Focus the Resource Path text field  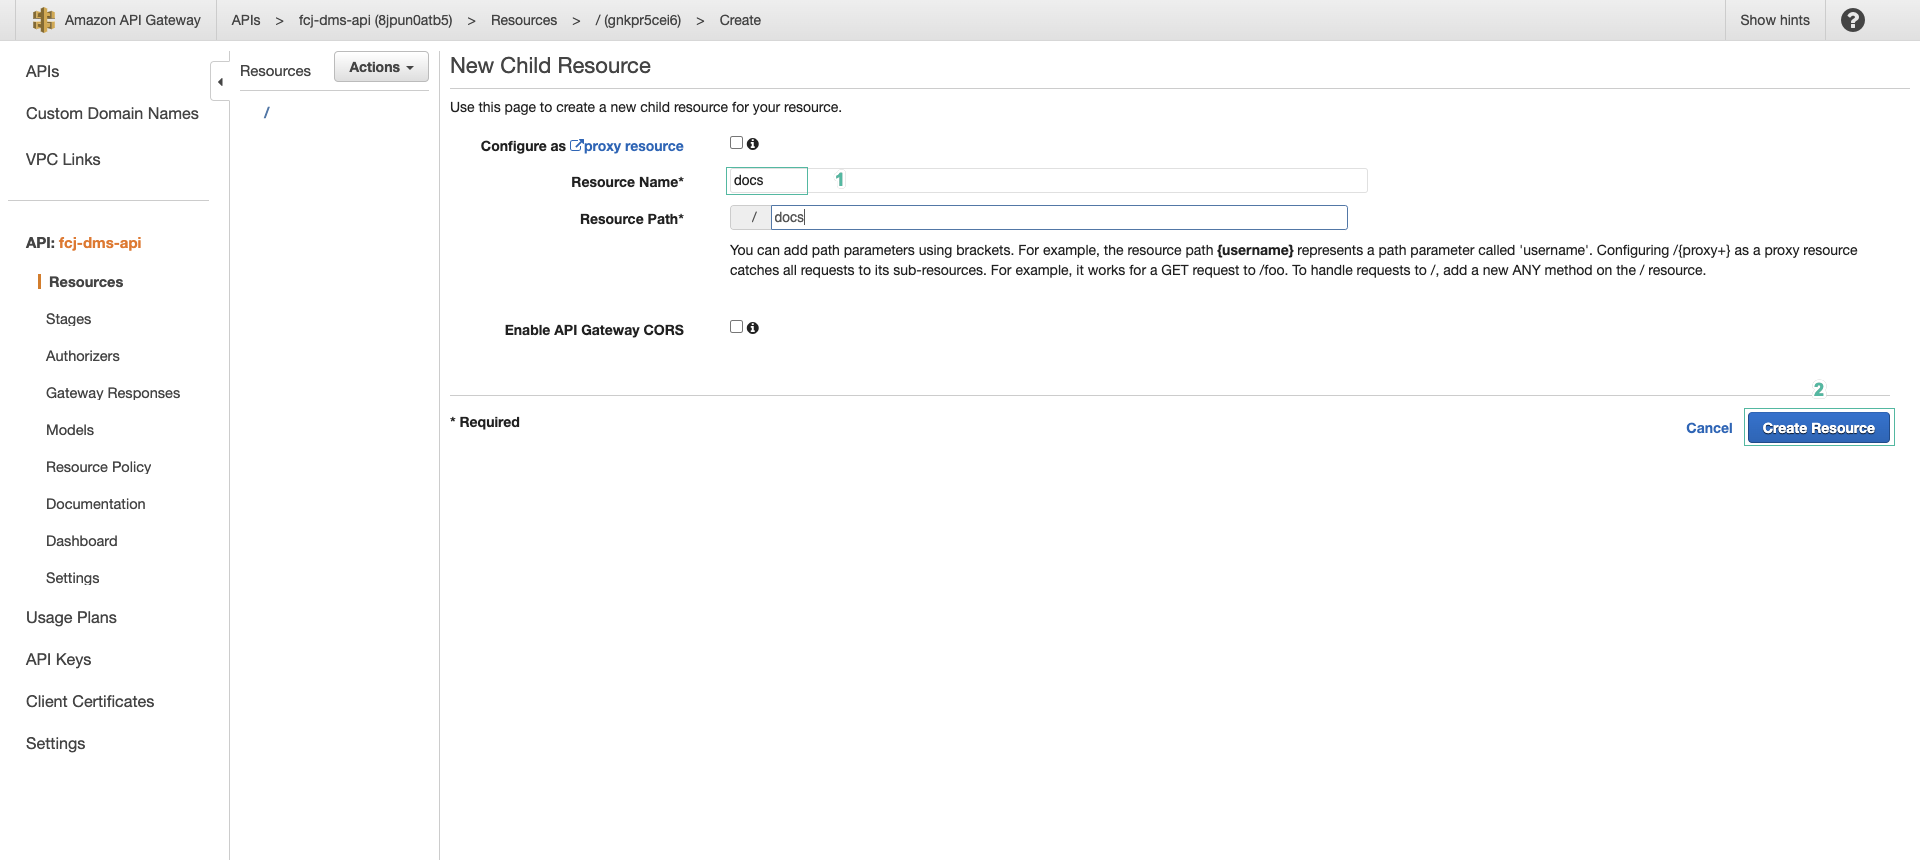(1059, 217)
